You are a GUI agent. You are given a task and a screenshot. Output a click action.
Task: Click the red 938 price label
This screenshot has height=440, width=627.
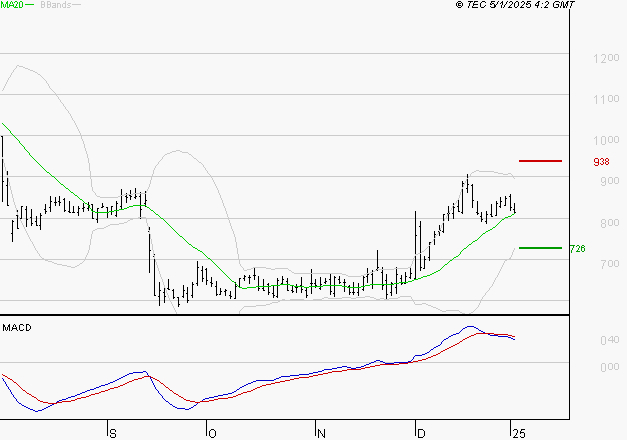point(601,161)
